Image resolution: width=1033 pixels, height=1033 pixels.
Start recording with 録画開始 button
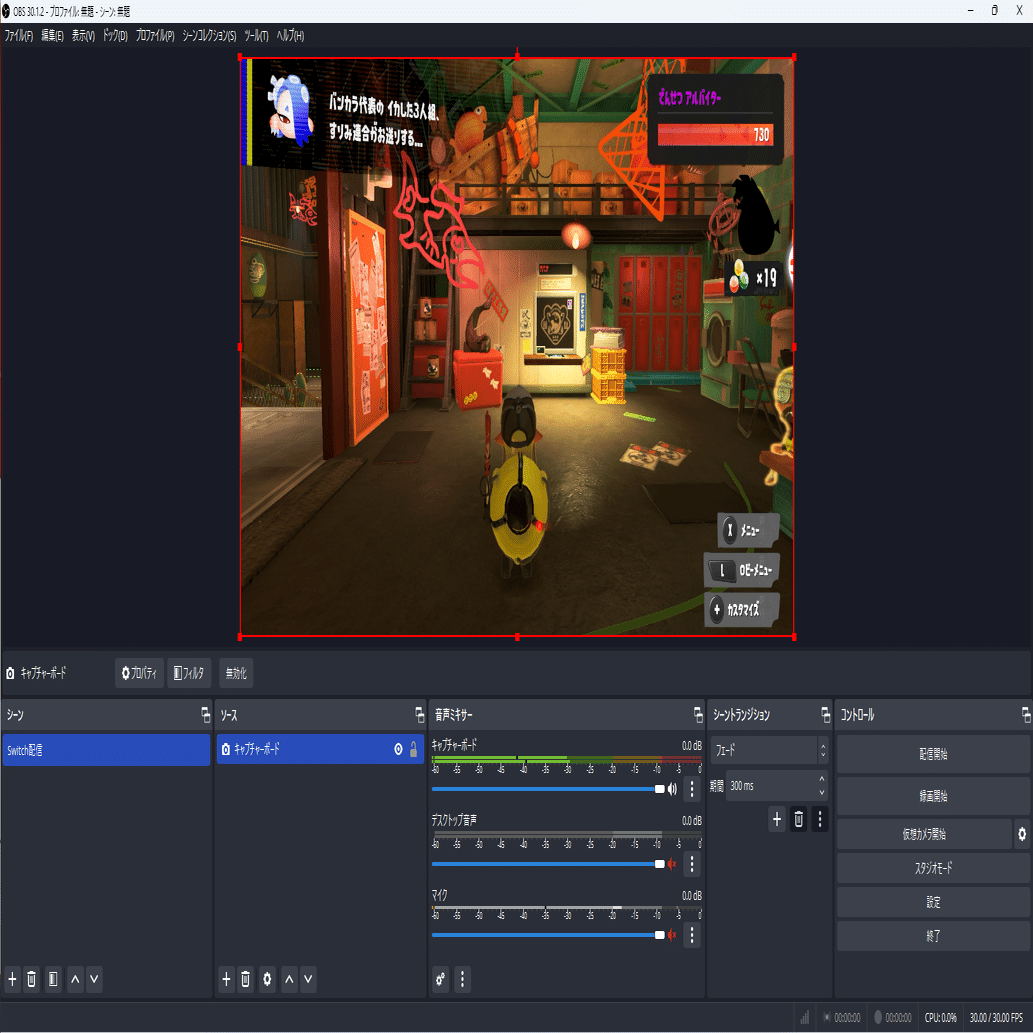tap(933, 796)
